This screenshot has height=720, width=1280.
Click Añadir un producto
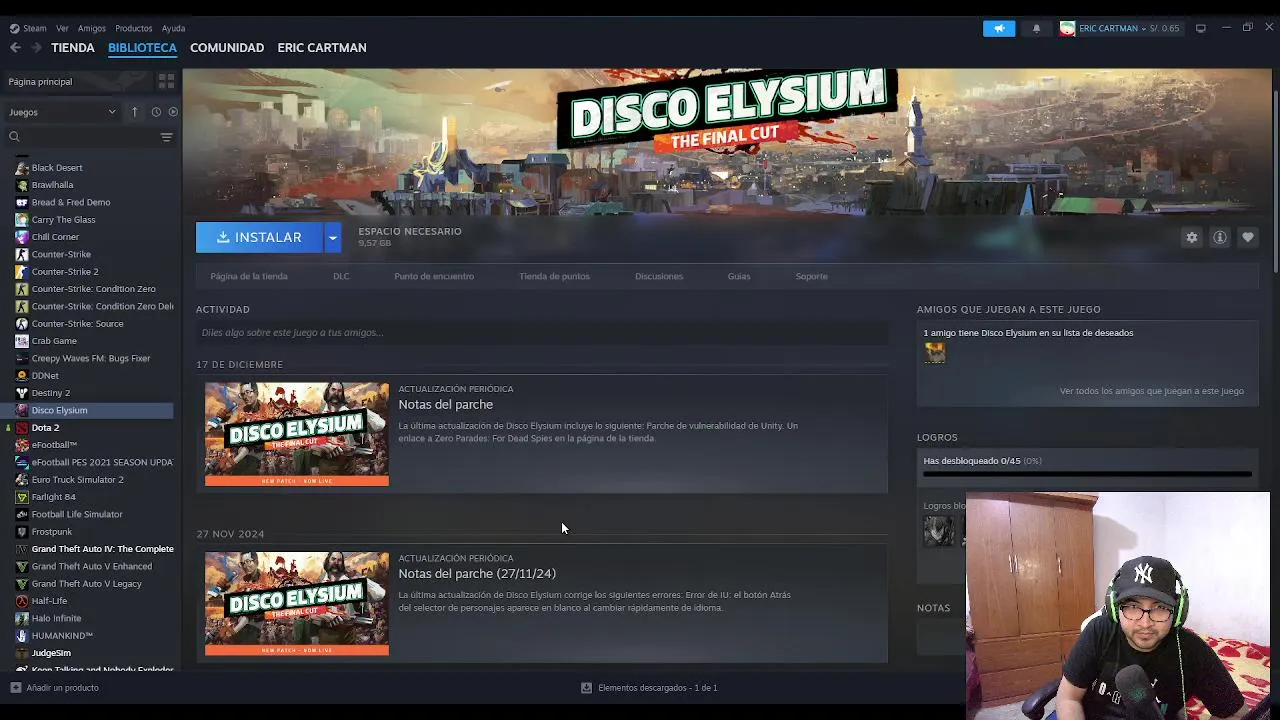pos(62,688)
